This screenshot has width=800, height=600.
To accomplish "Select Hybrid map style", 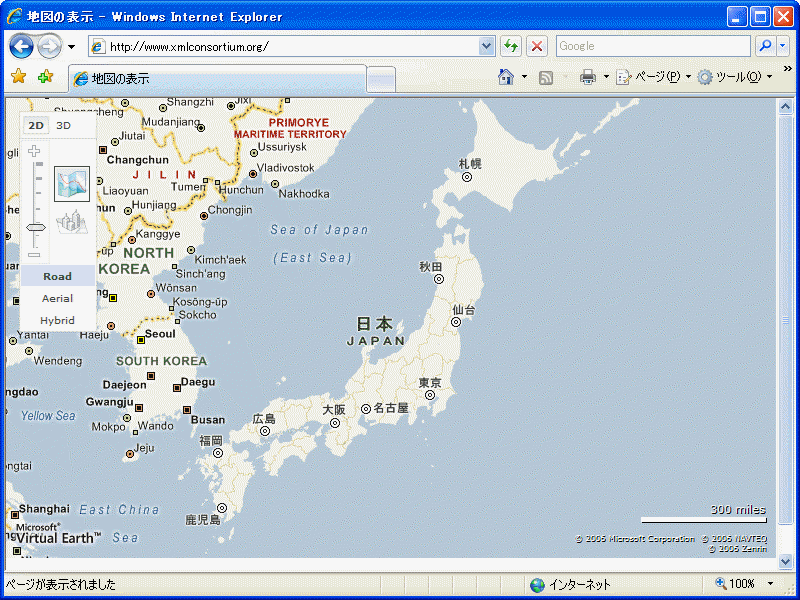I will coord(57,320).
